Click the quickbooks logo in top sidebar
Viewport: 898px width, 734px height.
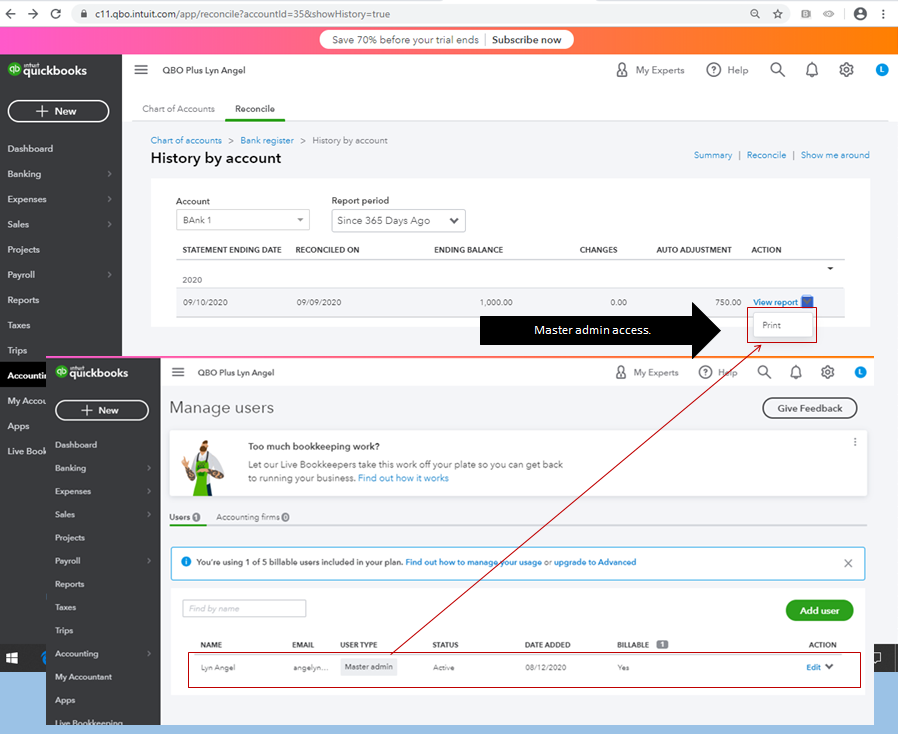[48, 70]
